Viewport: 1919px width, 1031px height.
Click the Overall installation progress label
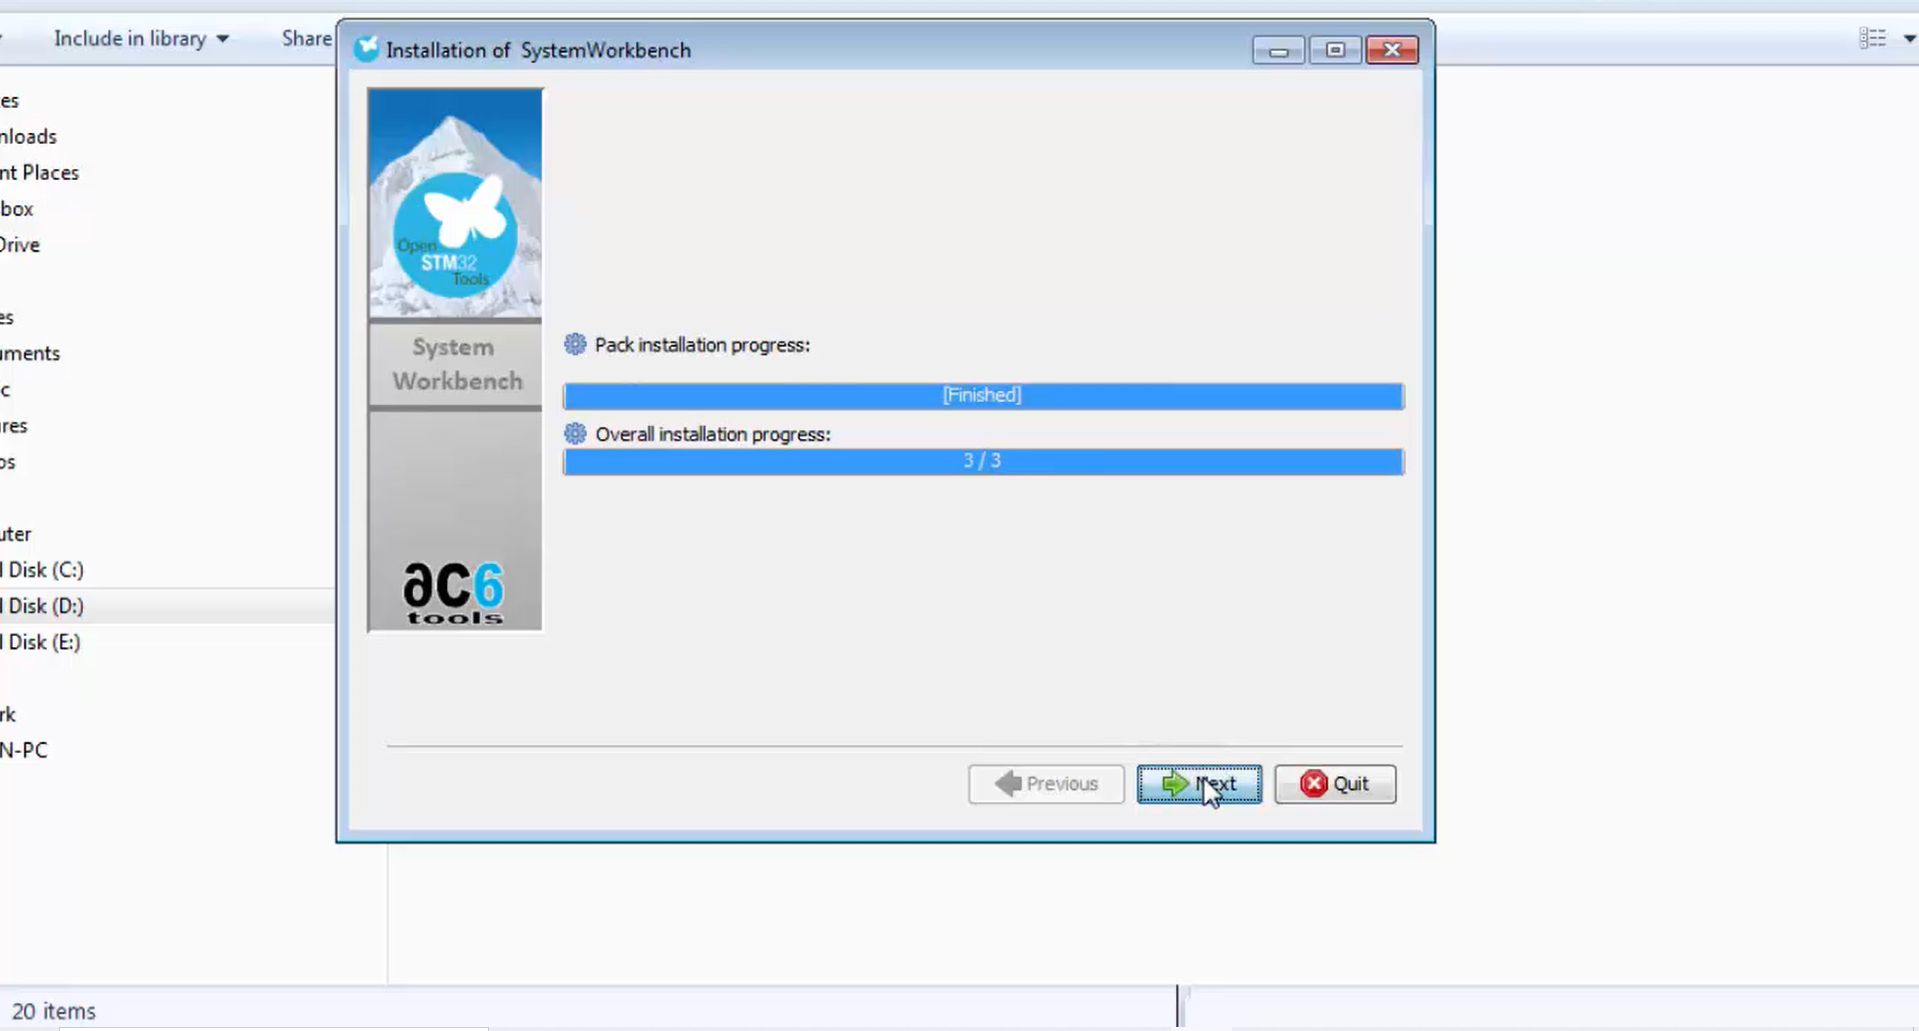[713, 434]
